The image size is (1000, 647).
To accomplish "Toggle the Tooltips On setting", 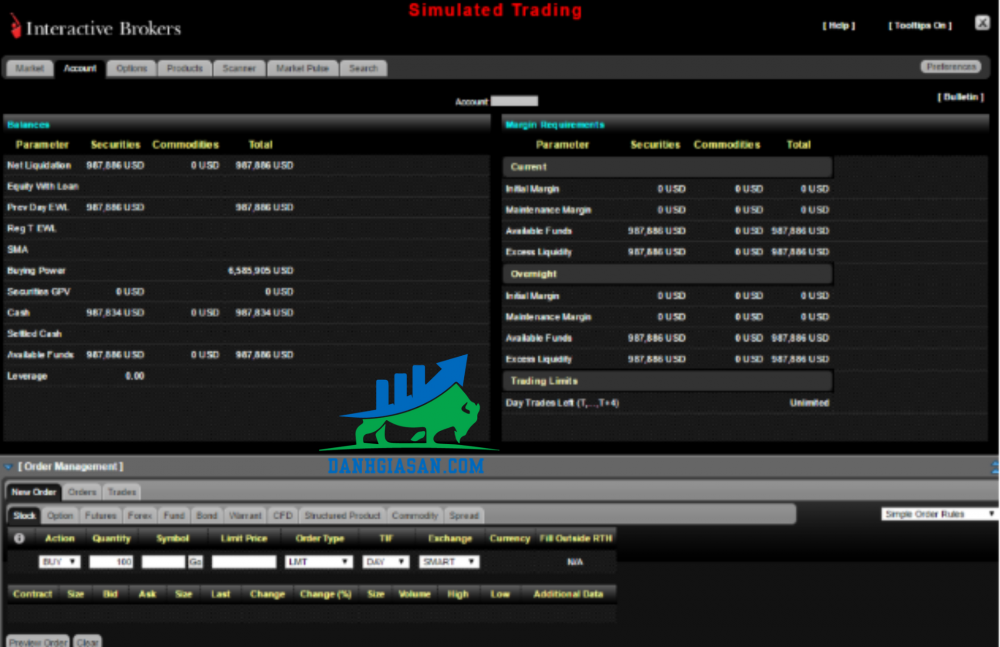I will point(920,26).
